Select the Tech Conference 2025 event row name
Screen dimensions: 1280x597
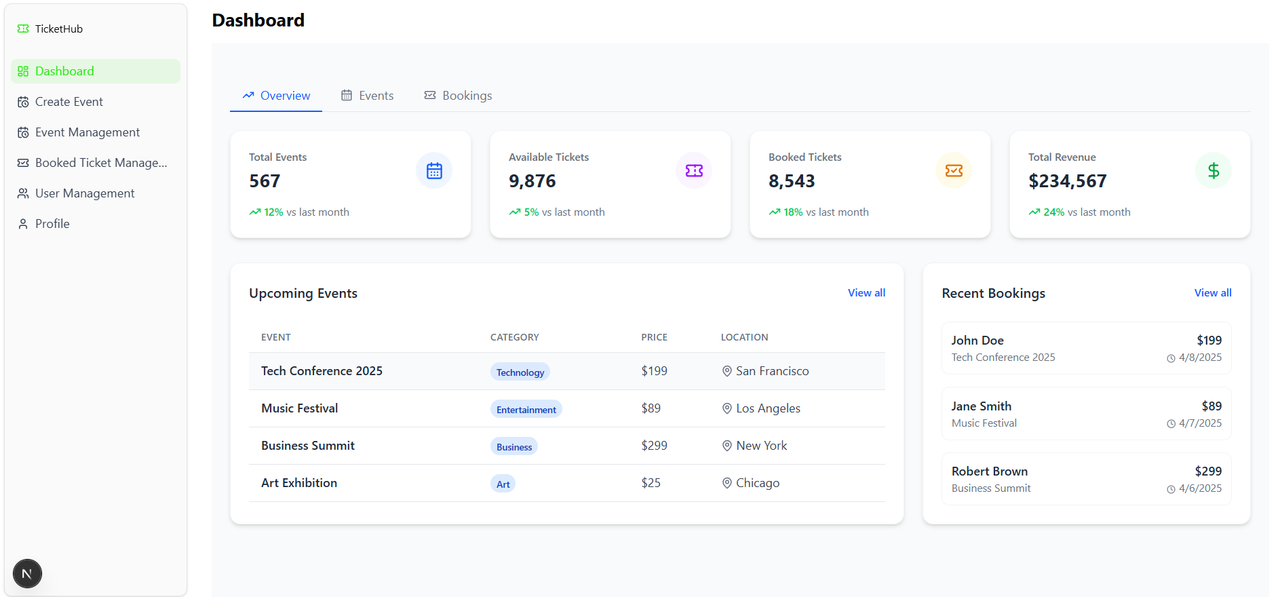click(x=322, y=371)
